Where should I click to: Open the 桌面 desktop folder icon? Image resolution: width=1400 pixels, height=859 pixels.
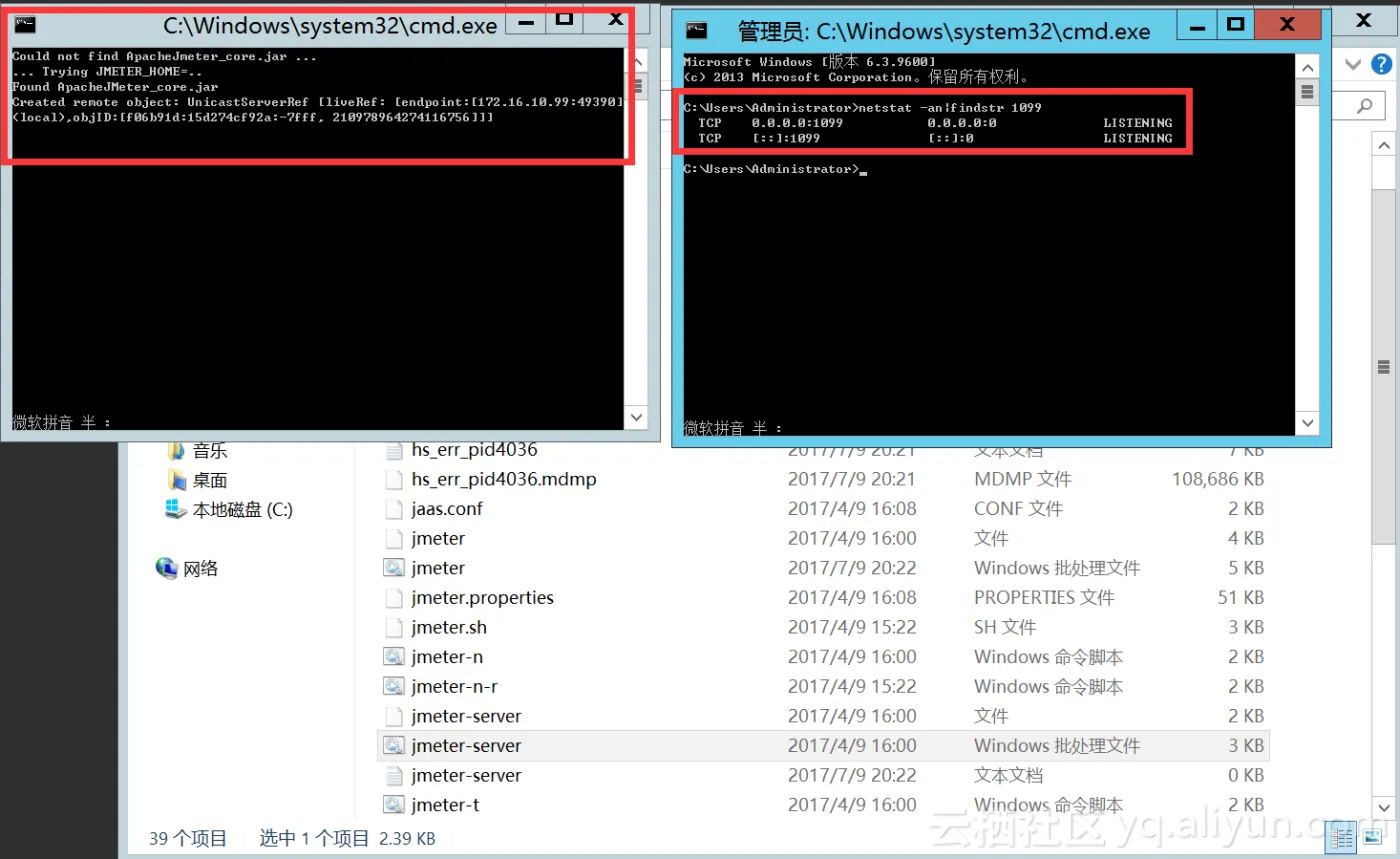pyautogui.click(x=177, y=480)
